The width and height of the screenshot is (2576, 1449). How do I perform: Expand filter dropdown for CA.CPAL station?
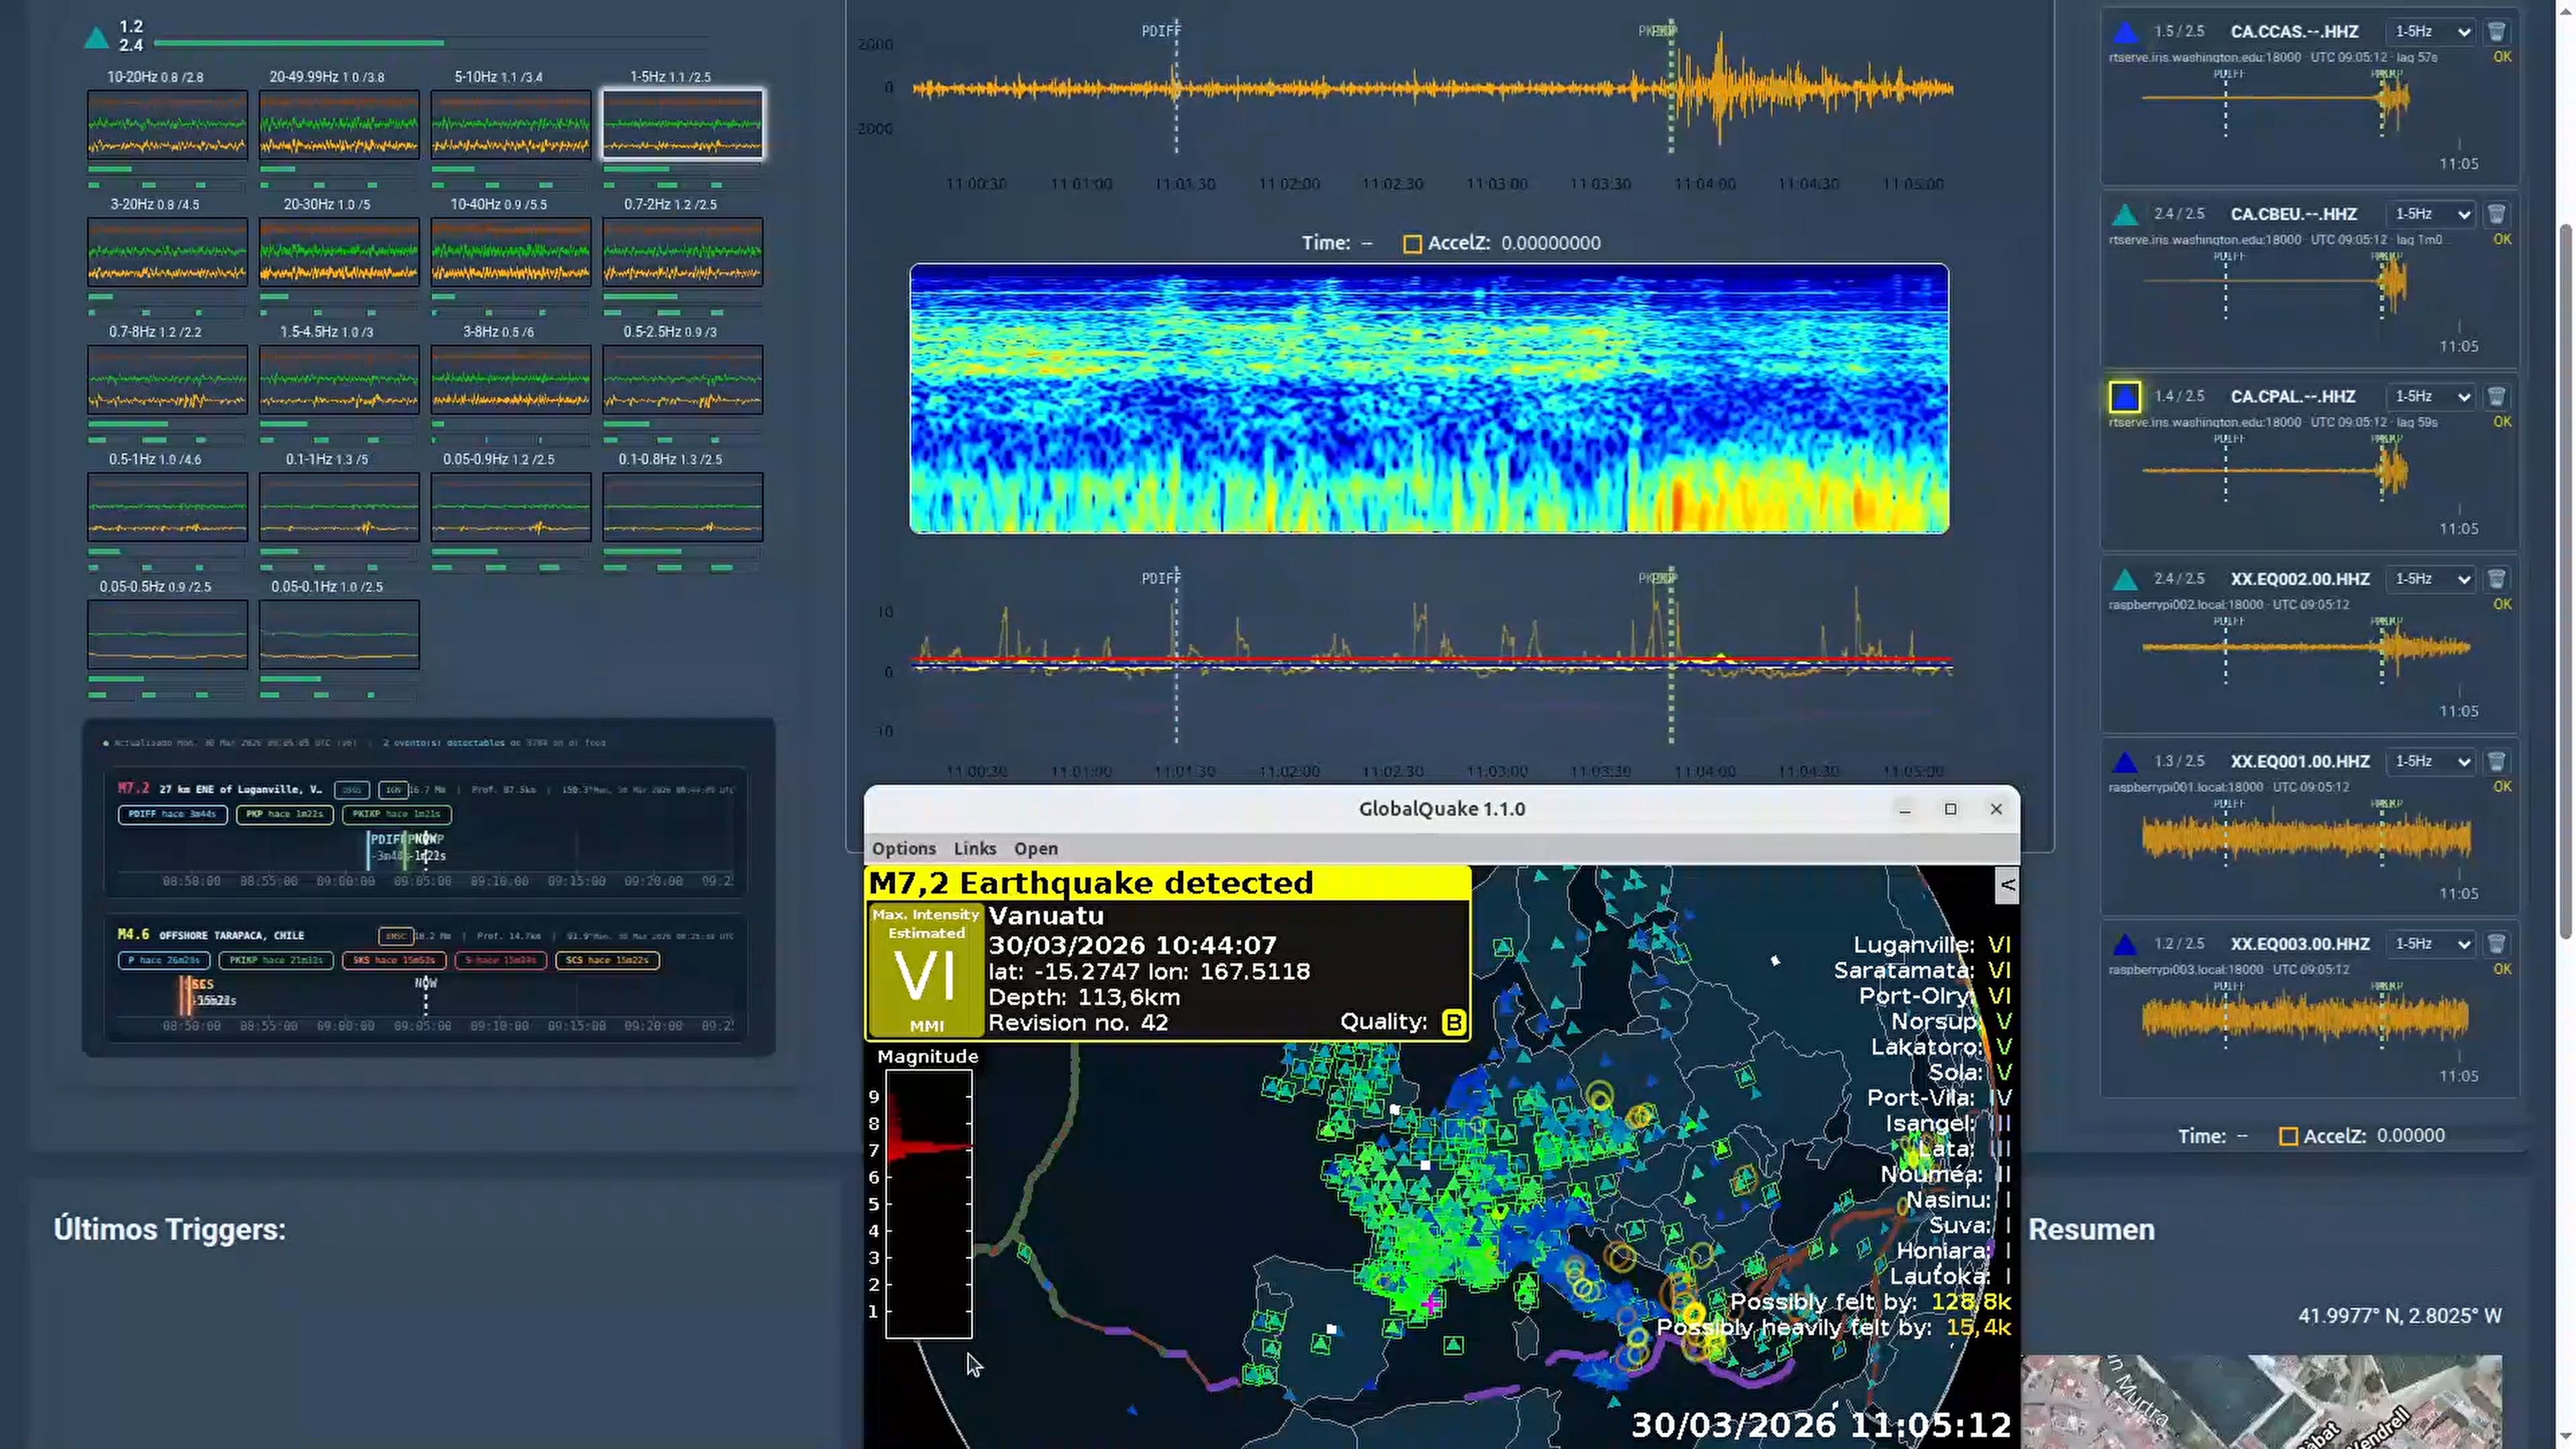(2432, 397)
